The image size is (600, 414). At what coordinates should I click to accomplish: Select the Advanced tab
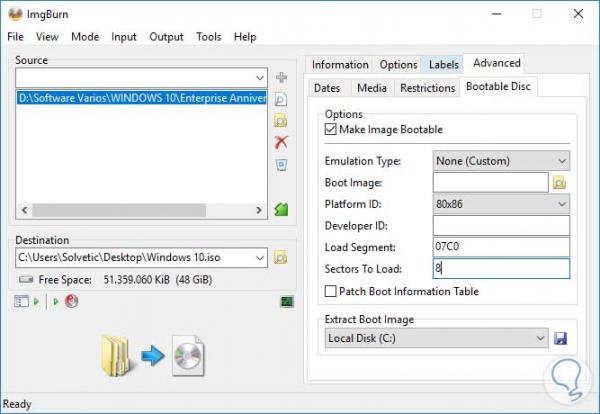(496, 63)
